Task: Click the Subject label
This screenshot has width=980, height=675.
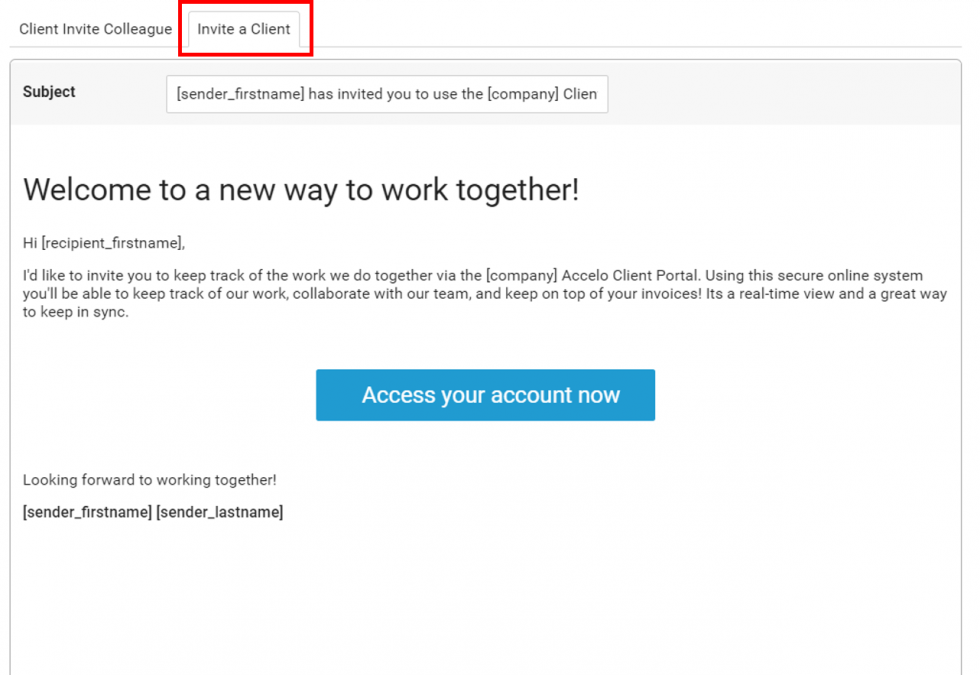Action: coord(49,92)
